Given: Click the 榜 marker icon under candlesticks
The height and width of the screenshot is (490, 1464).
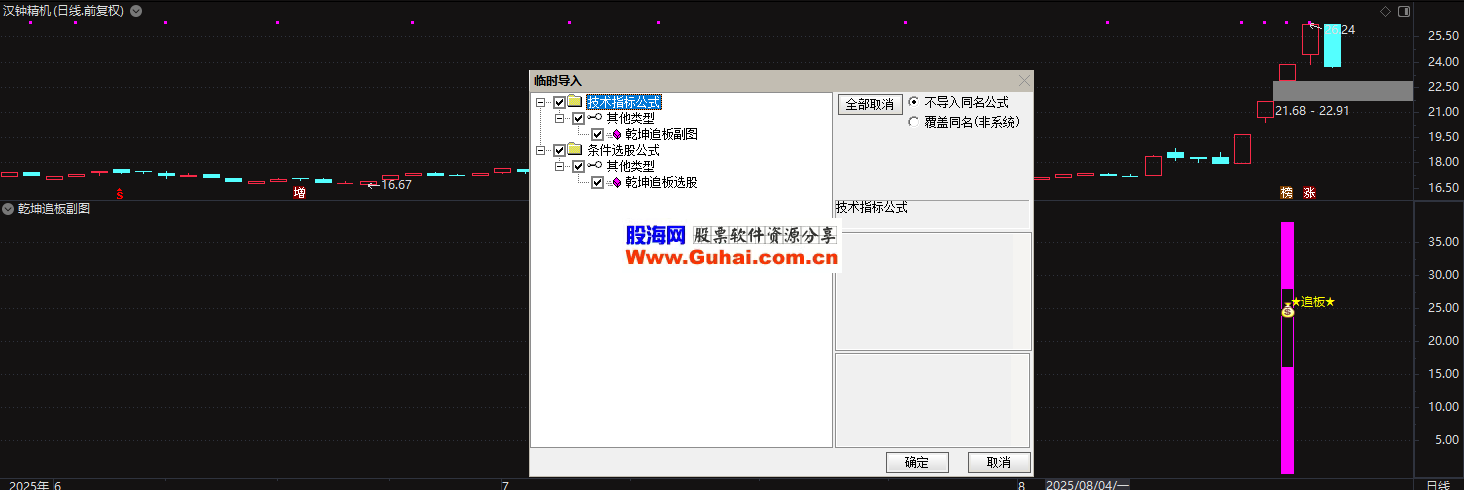Looking at the screenshot, I should point(1287,192).
